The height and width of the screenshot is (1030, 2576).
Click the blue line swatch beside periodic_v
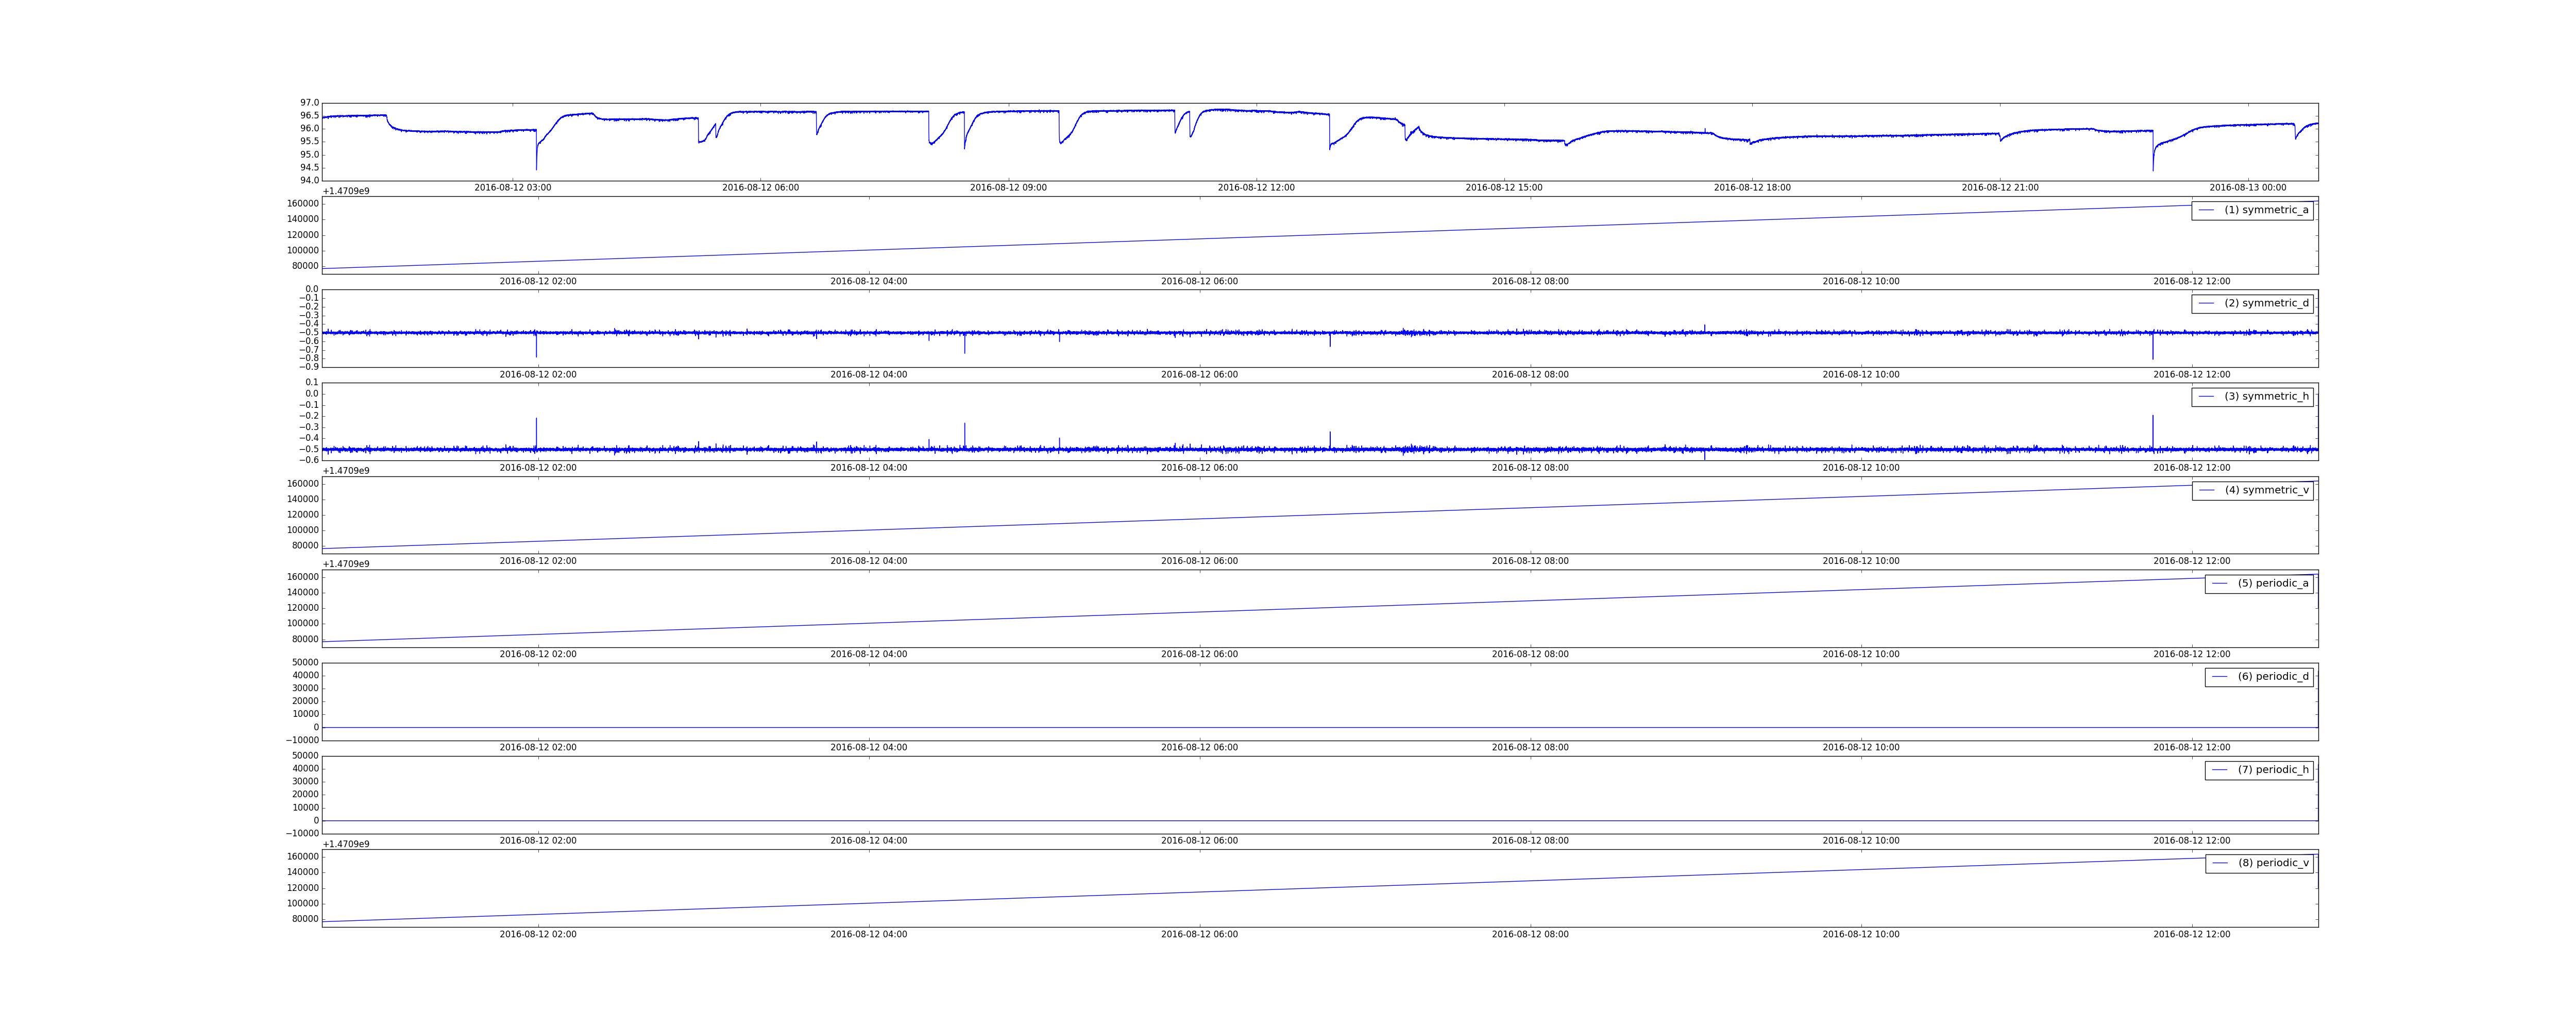2220,863
